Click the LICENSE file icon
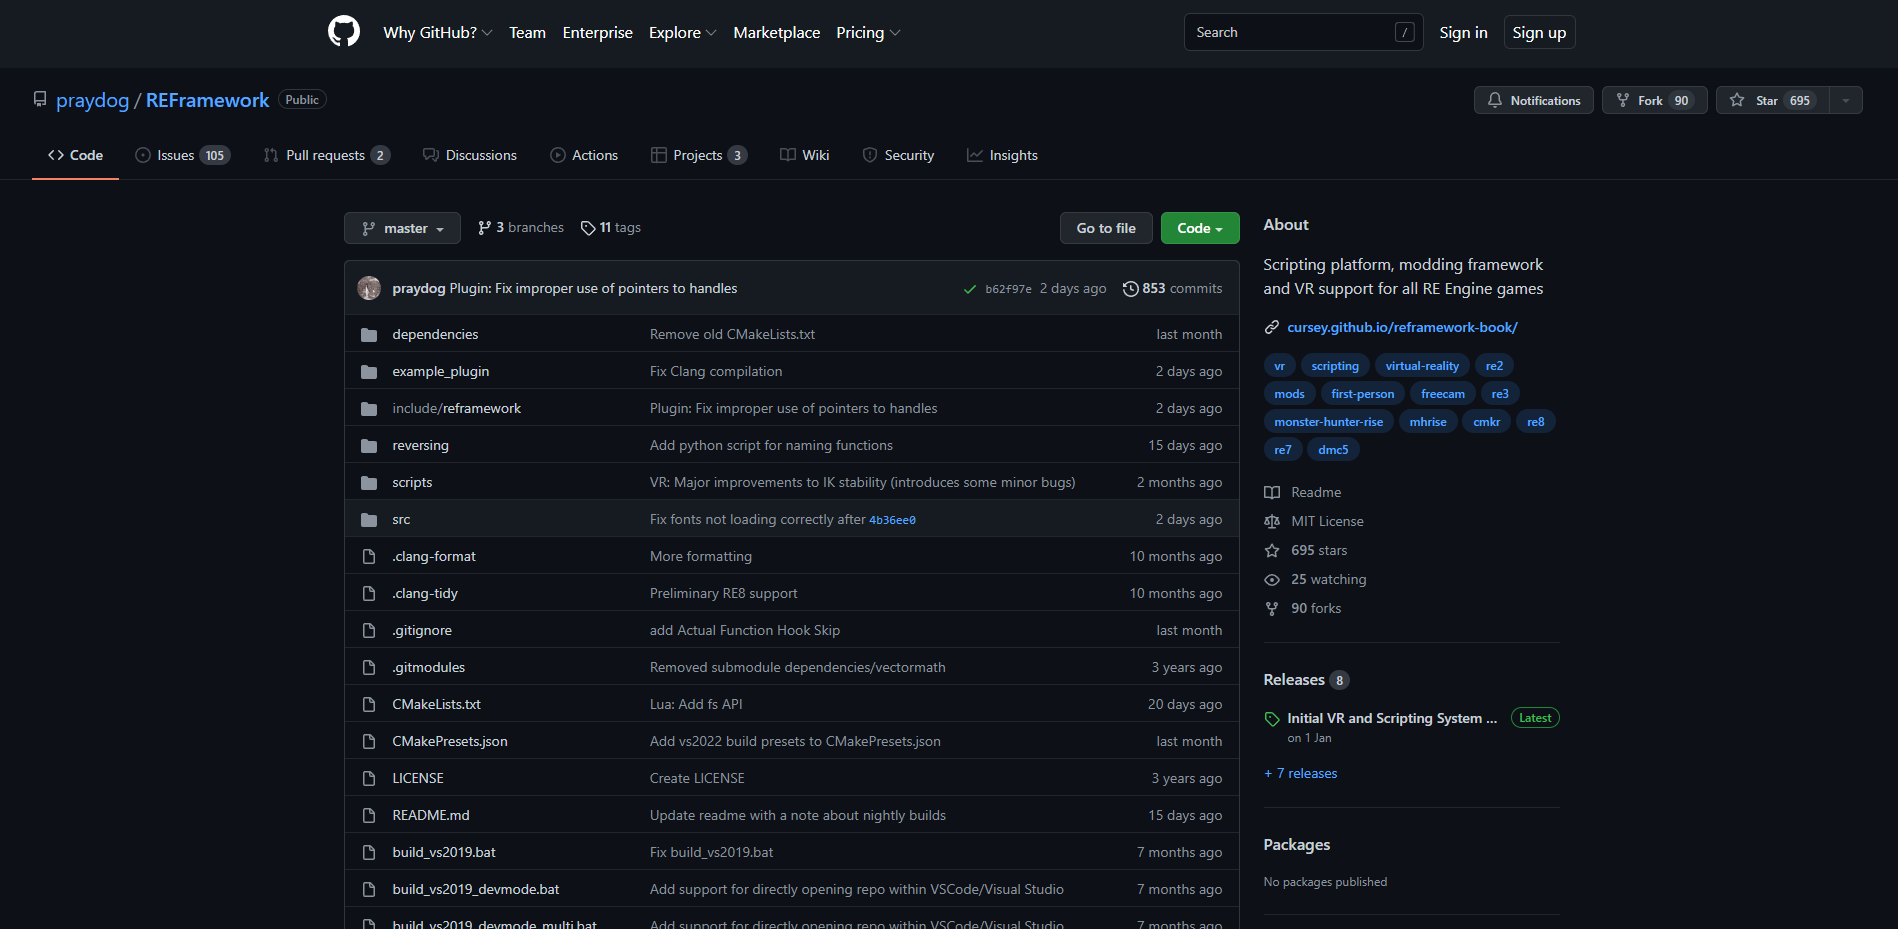Image resolution: width=1898 pixels, height=929 pixels. click(369, 778)
